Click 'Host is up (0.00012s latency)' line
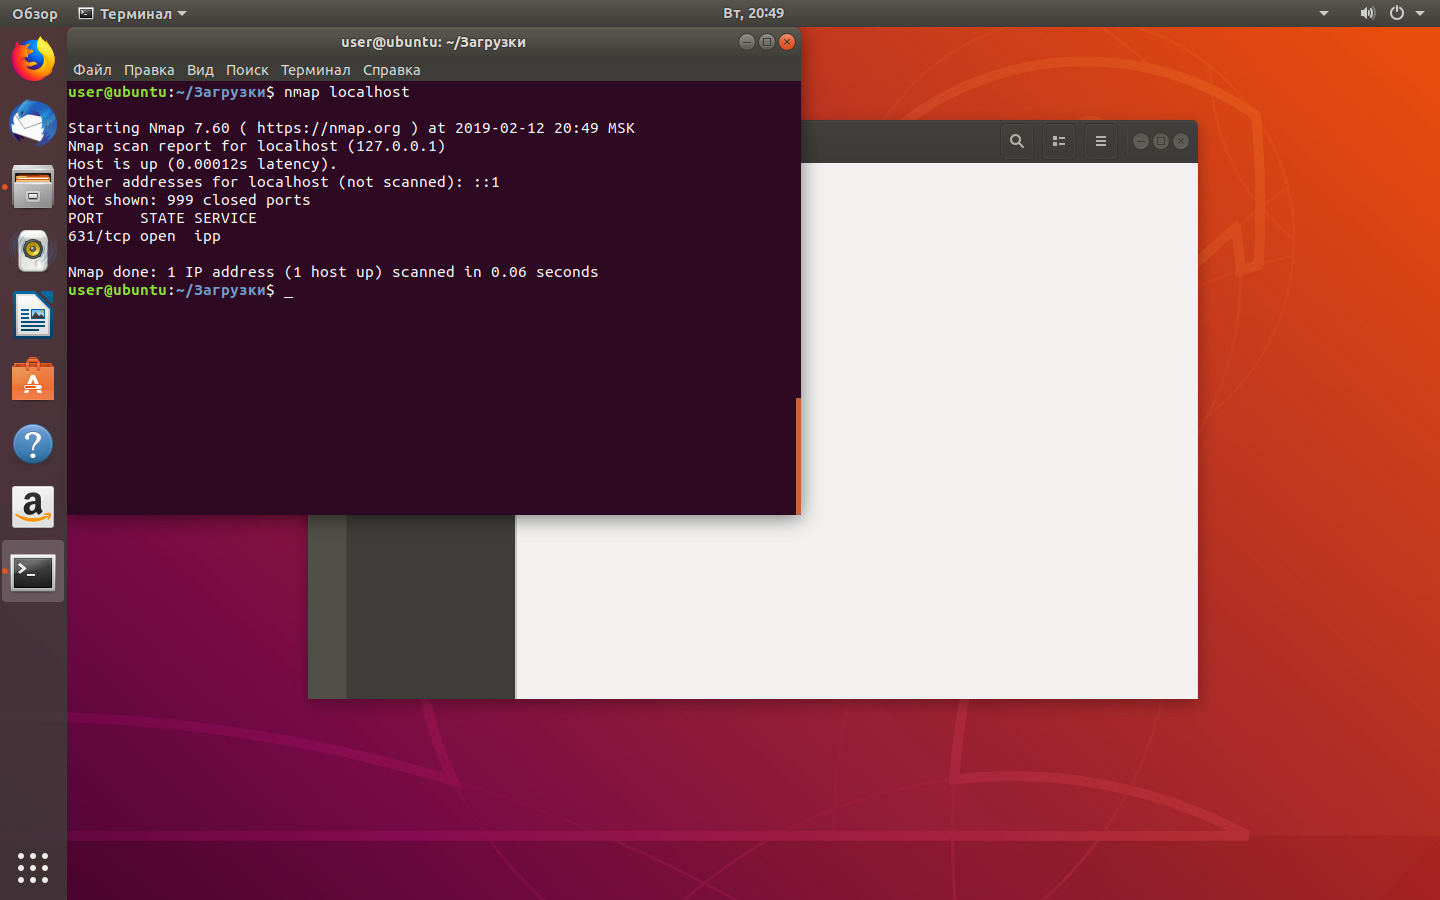 pyautogui.click(x=202, y=164)
